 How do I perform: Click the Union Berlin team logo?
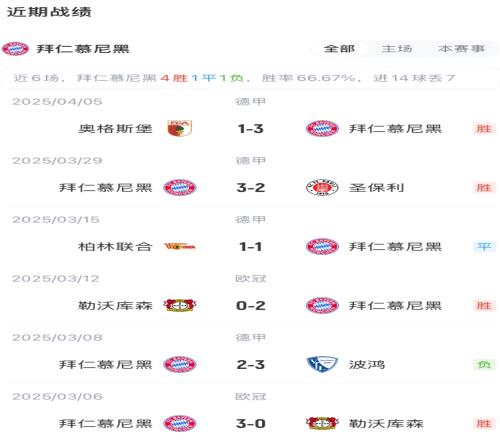(x=179, y=247)
